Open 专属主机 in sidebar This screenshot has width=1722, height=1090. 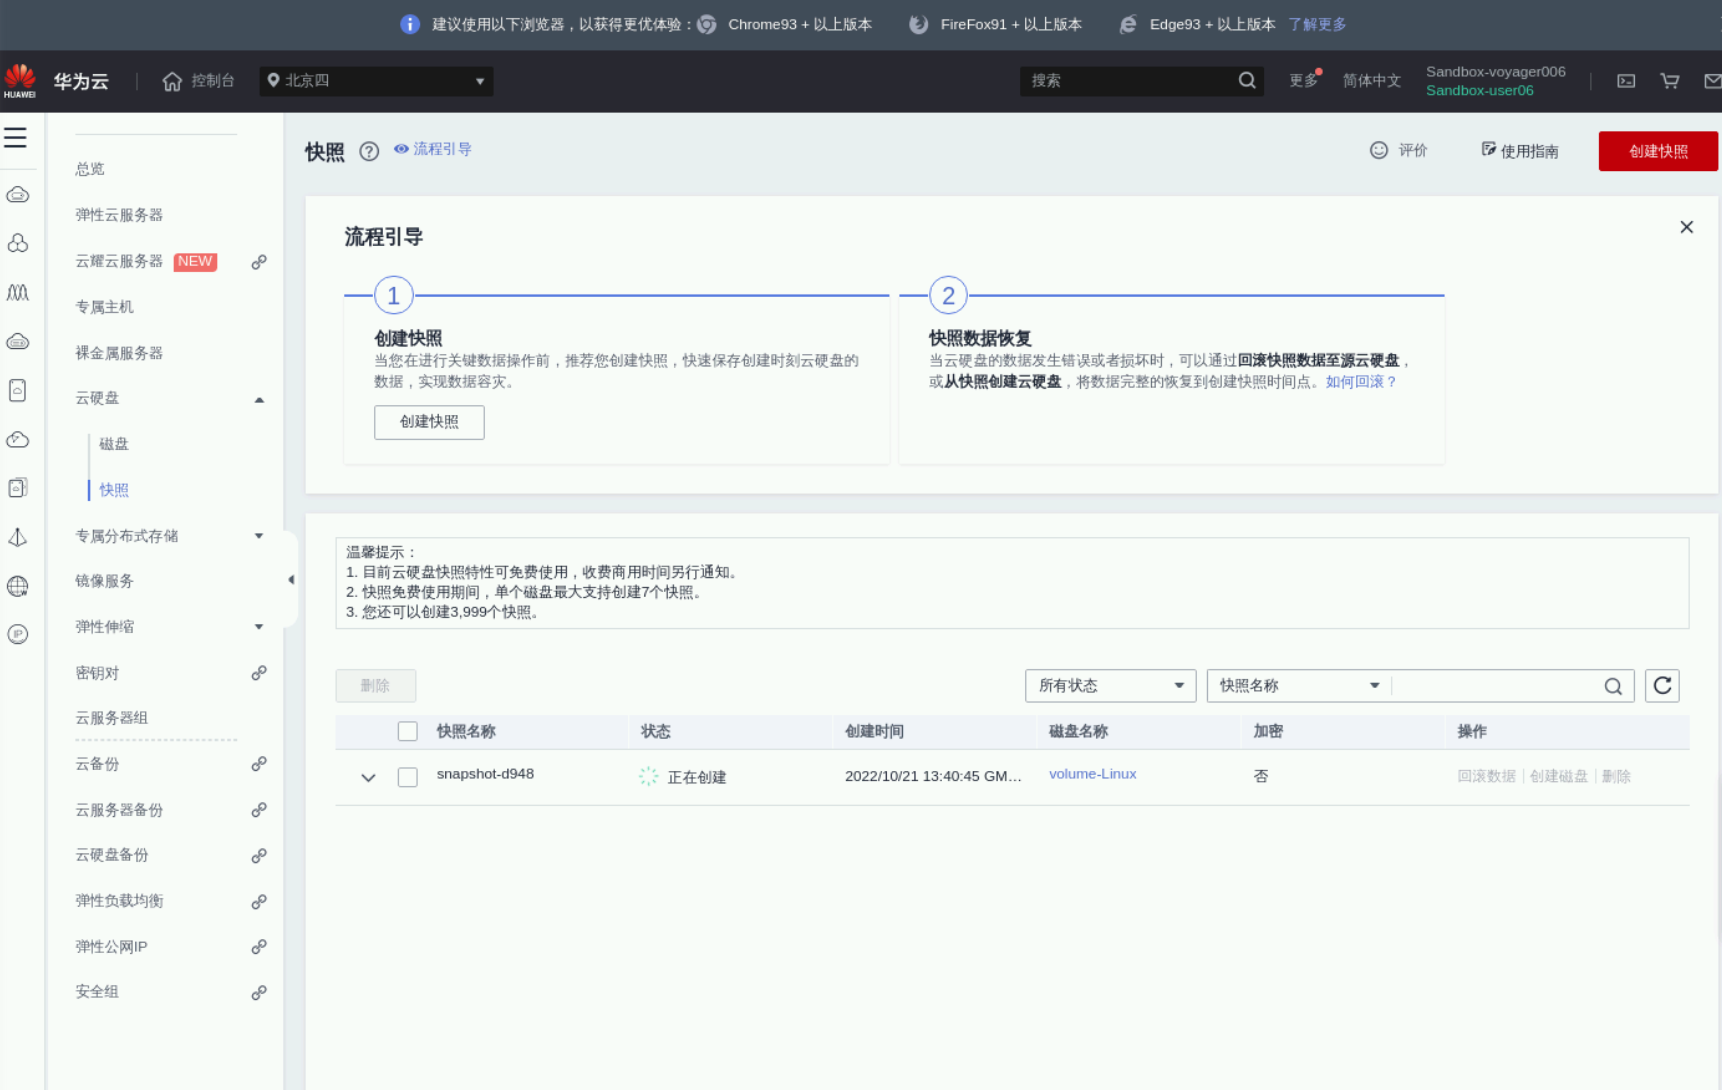pyautogui.click(x=104, y=307)
